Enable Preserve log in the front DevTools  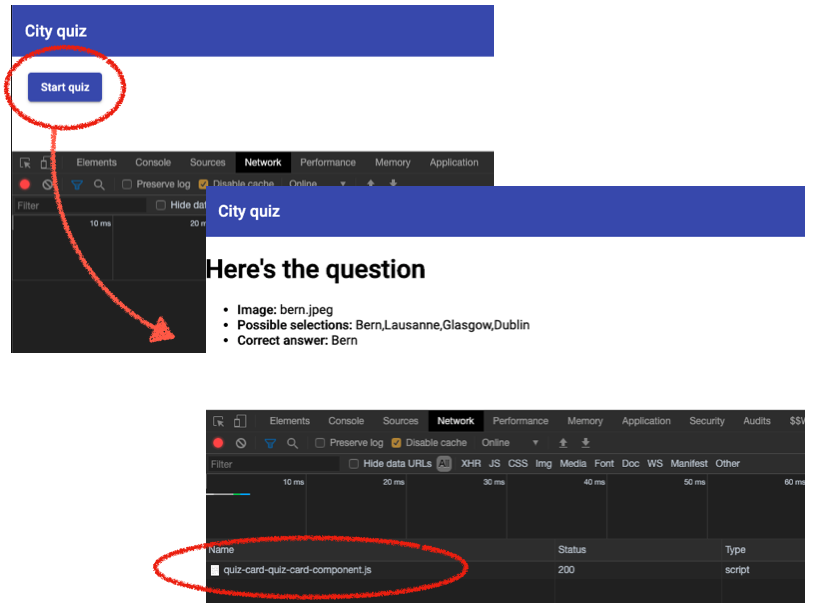(320, 443)
